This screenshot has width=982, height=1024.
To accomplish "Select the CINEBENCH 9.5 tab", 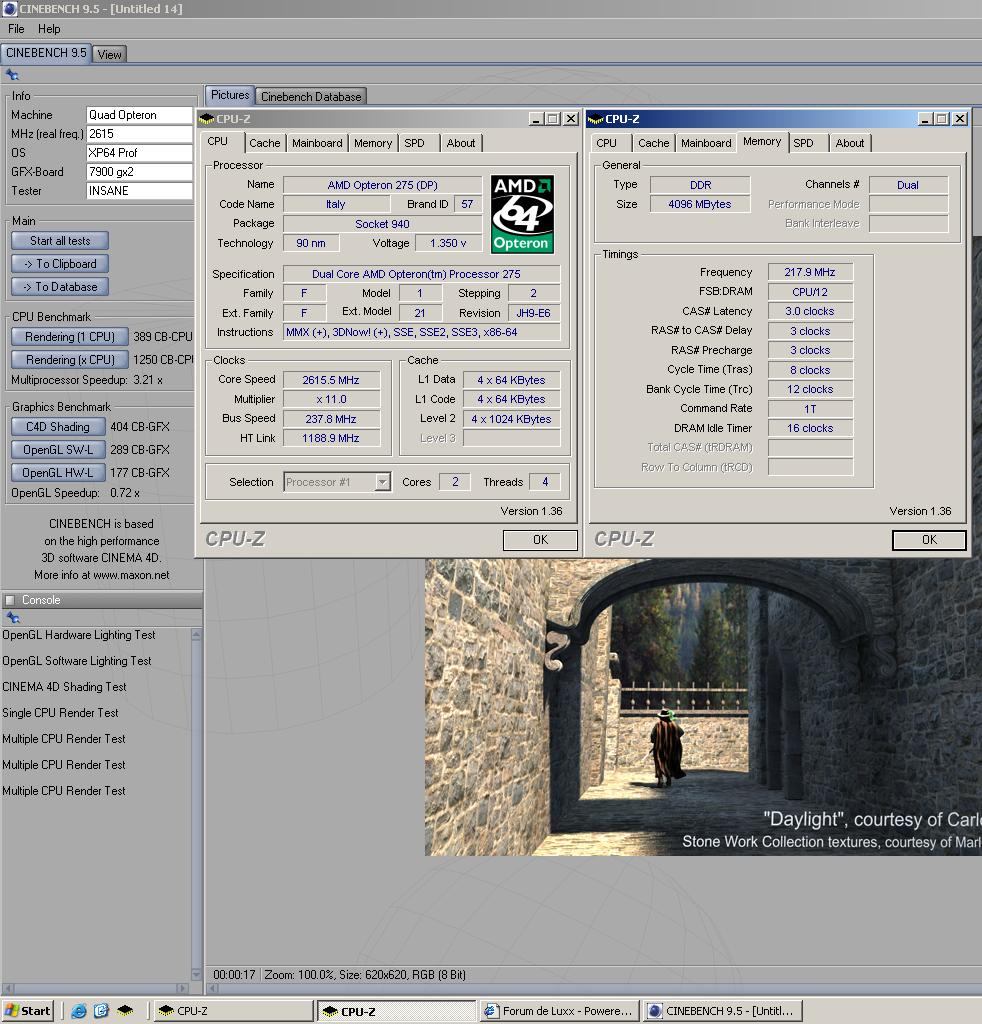I will point(46,53).
